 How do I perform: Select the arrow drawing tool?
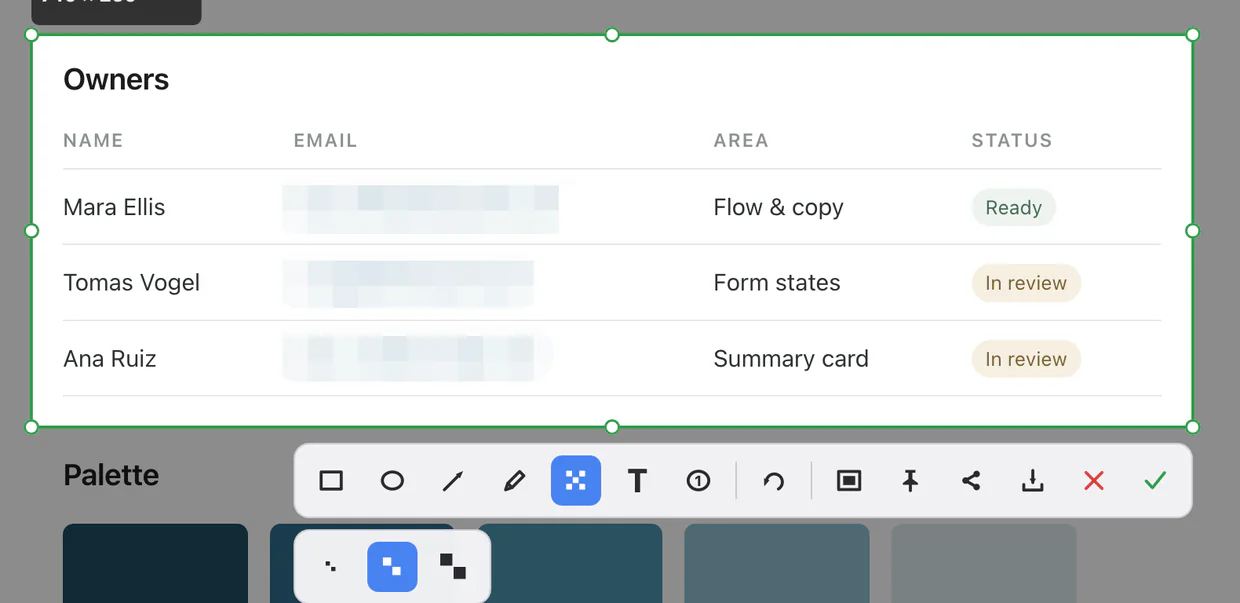[x=453, y=481]
